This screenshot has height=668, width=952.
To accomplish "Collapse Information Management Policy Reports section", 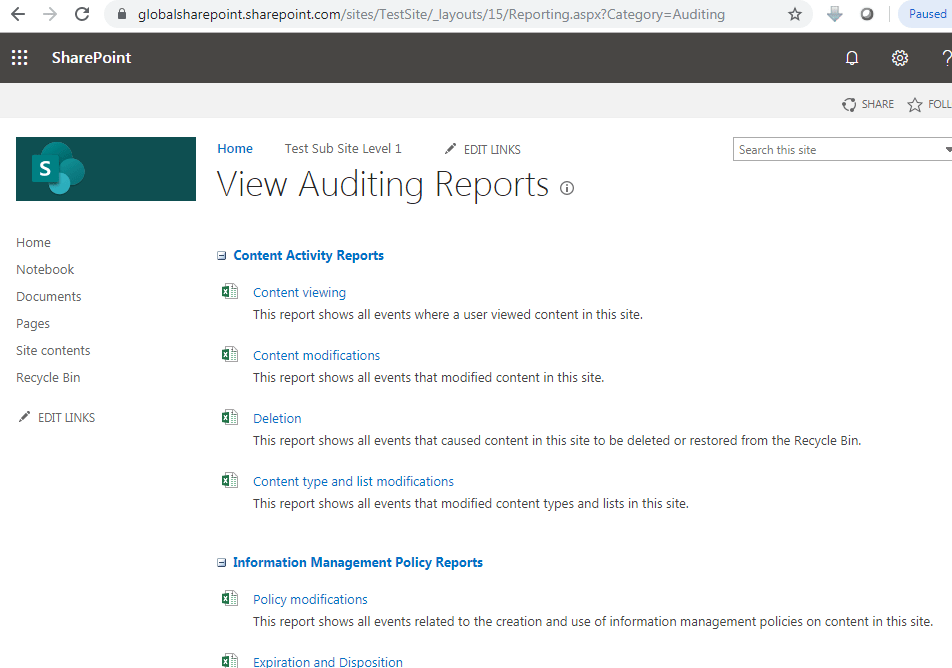I will pyautogui.click(x=222, y=563).
